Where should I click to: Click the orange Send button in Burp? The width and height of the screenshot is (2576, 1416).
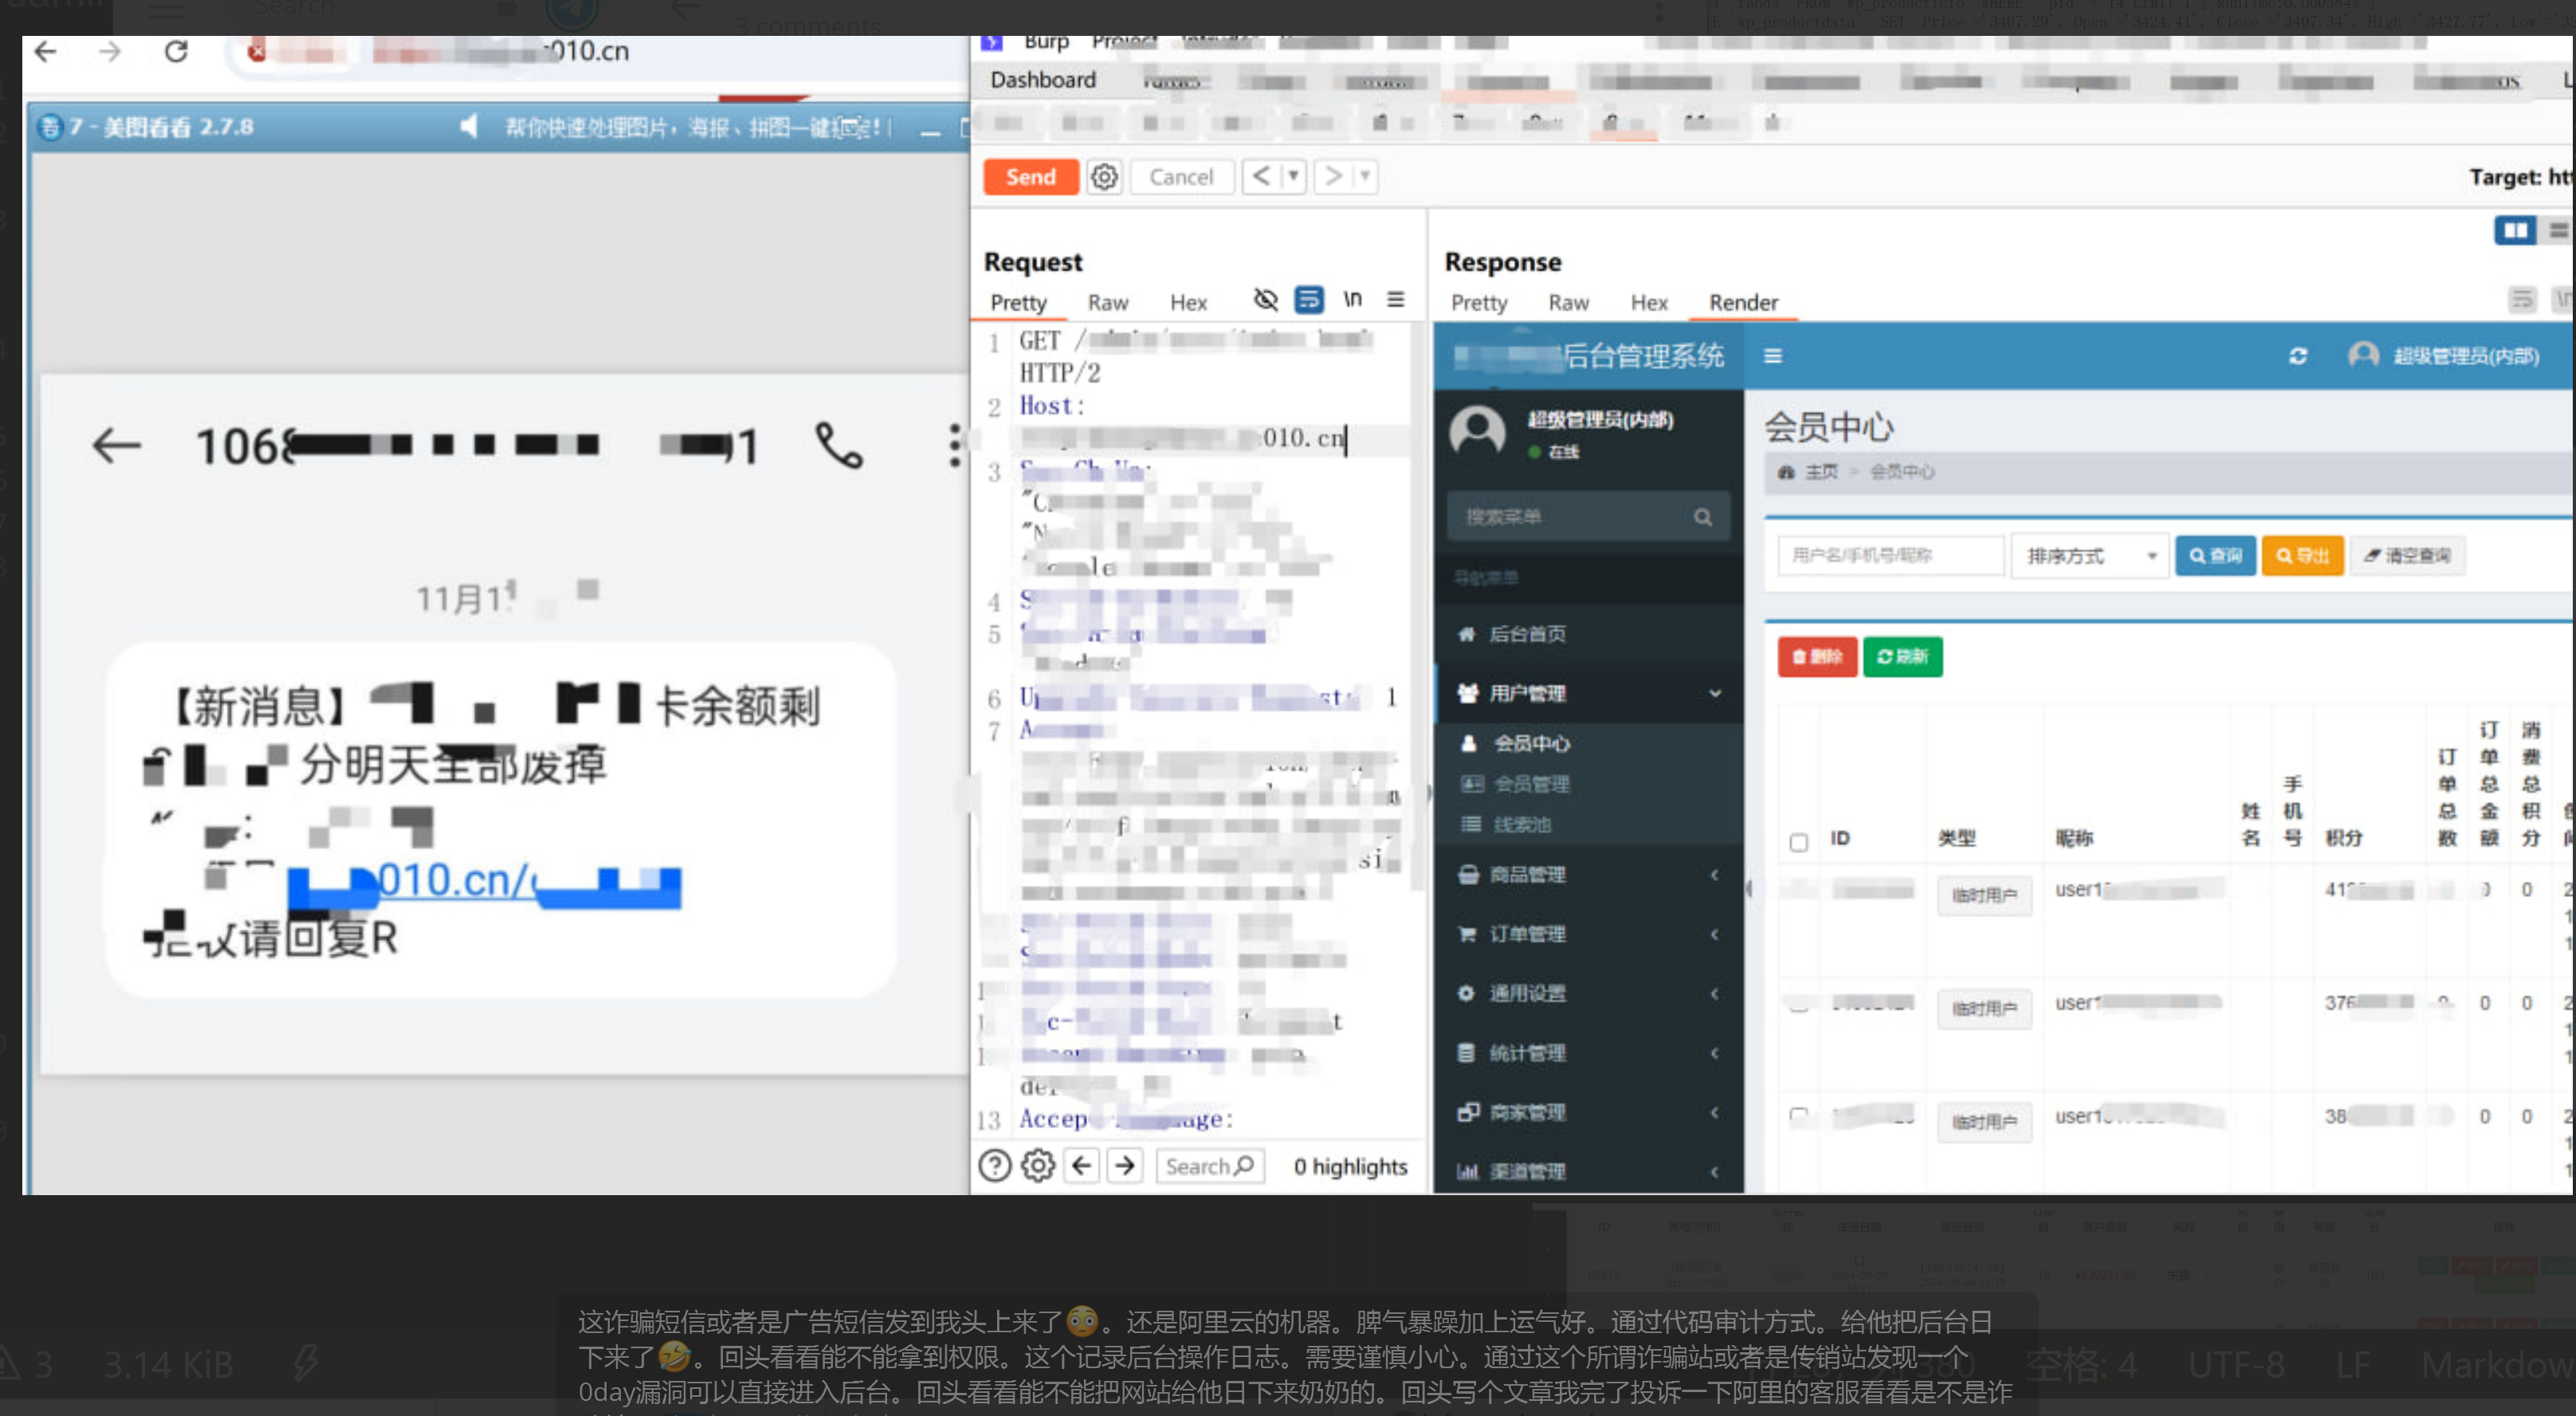1030,177
